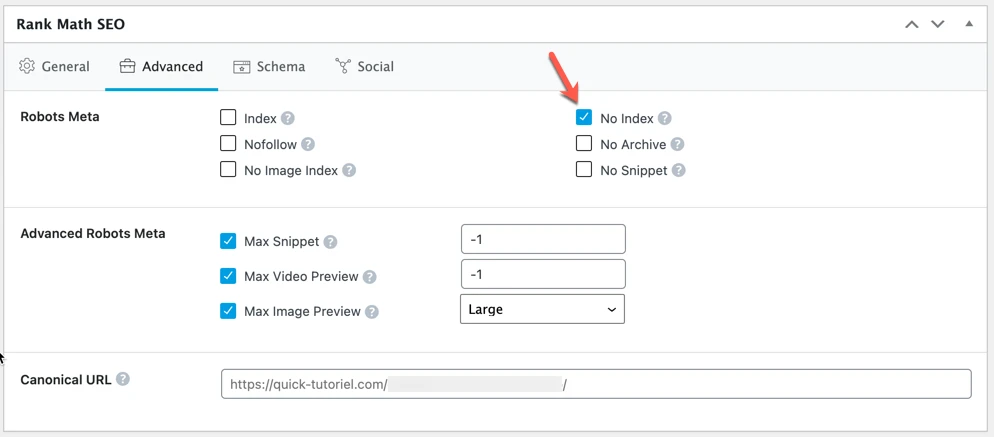Viewport: 994px width, 437px height.
Task: Uncheck the No Index checkbox
Action: point(584,118)
